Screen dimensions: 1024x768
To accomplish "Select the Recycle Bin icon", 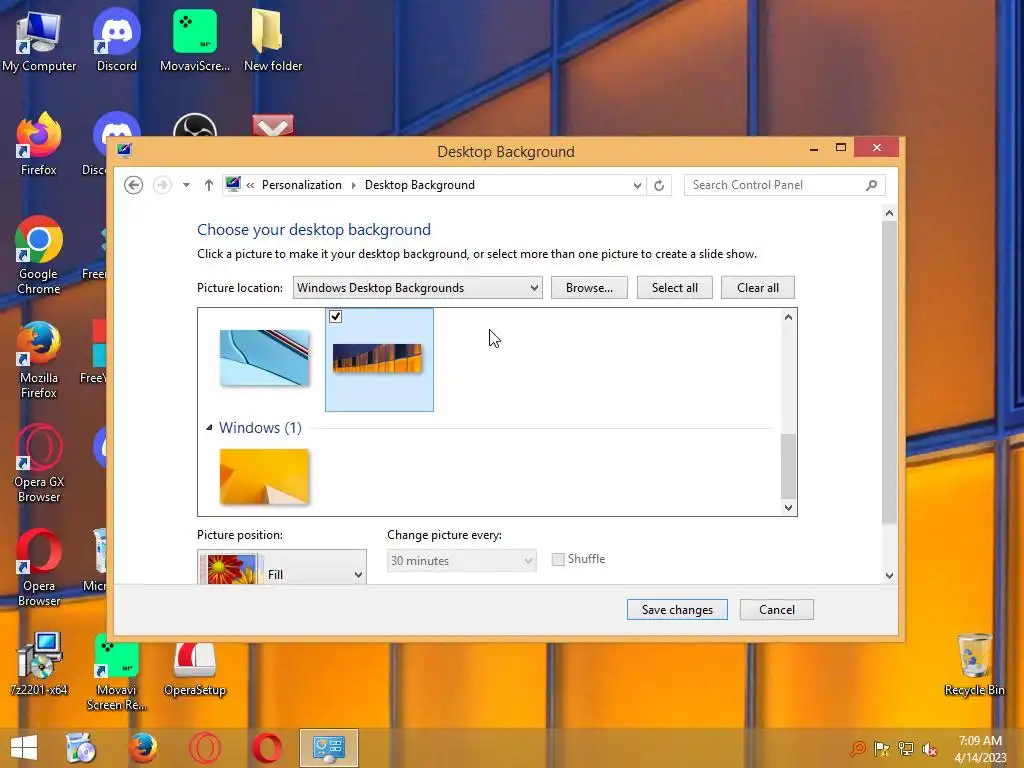I will [x=974, y=665].
